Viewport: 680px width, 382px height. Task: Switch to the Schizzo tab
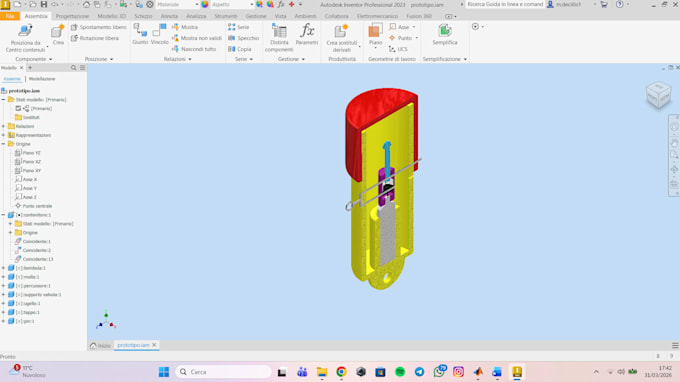point(143,16)
